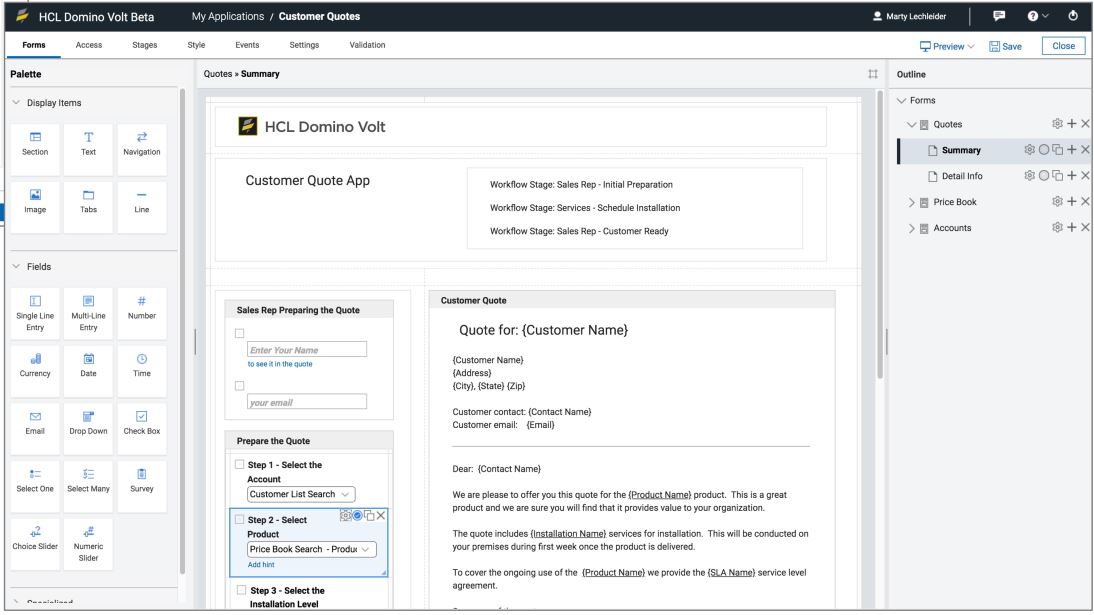Check Step 1 - Select the Account box
The image size is (1094, 615).
(239, 464)
